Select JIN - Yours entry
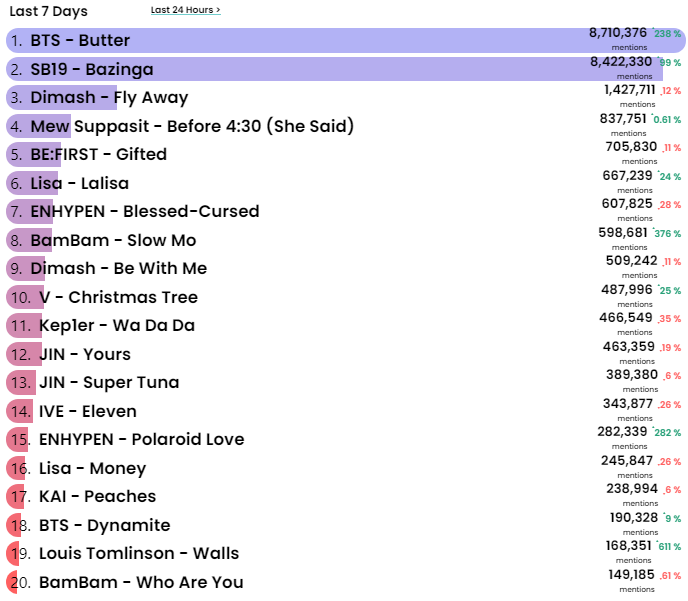Screen dimensions: 688x601 click(x=345, y=354)
